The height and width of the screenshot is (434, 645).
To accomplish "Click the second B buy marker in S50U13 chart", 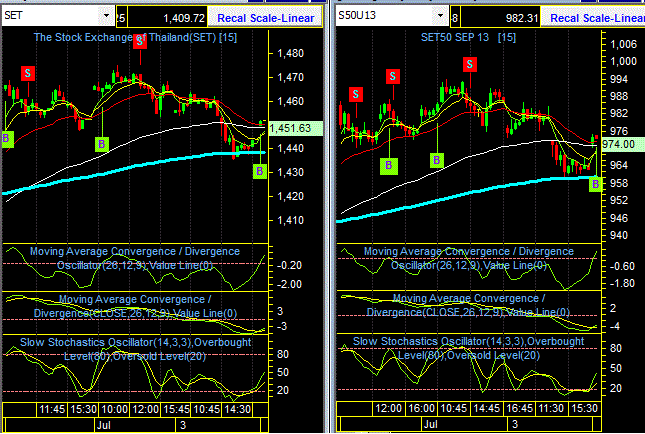I will coord(437,160).
